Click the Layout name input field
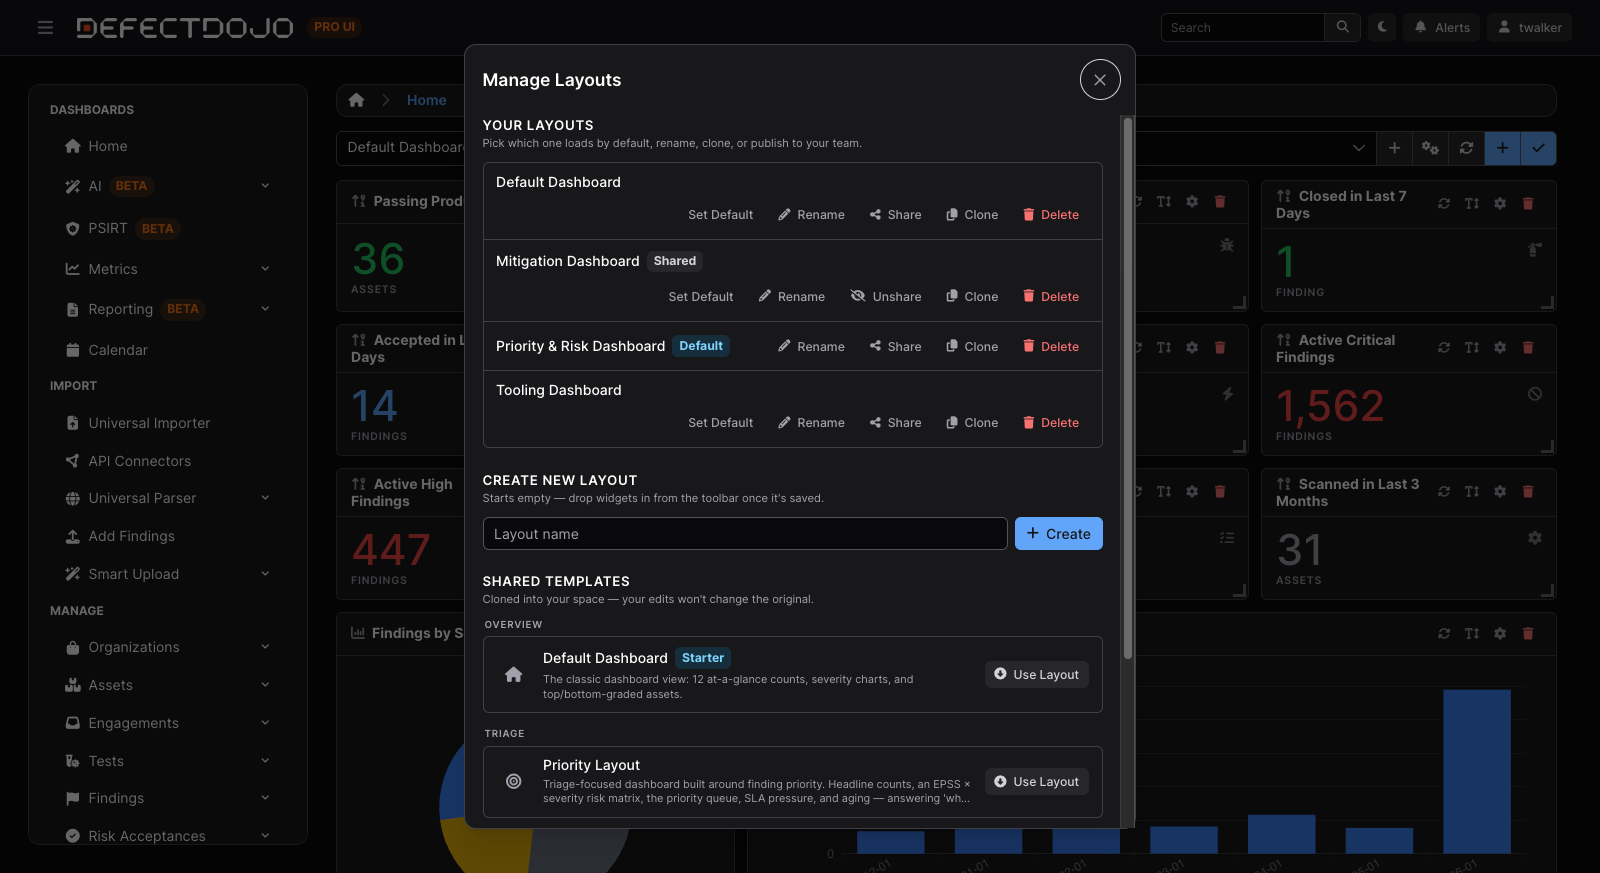Image resolution: width=1600 pixels, height=873 pixels. coord(745,534)
